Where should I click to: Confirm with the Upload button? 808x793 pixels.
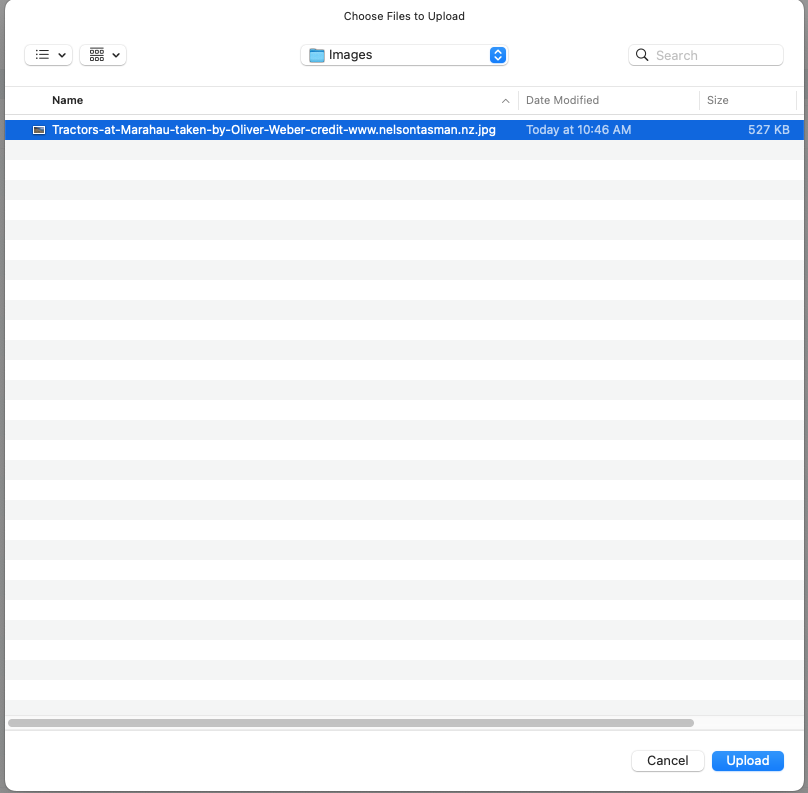tap(748, 761)
